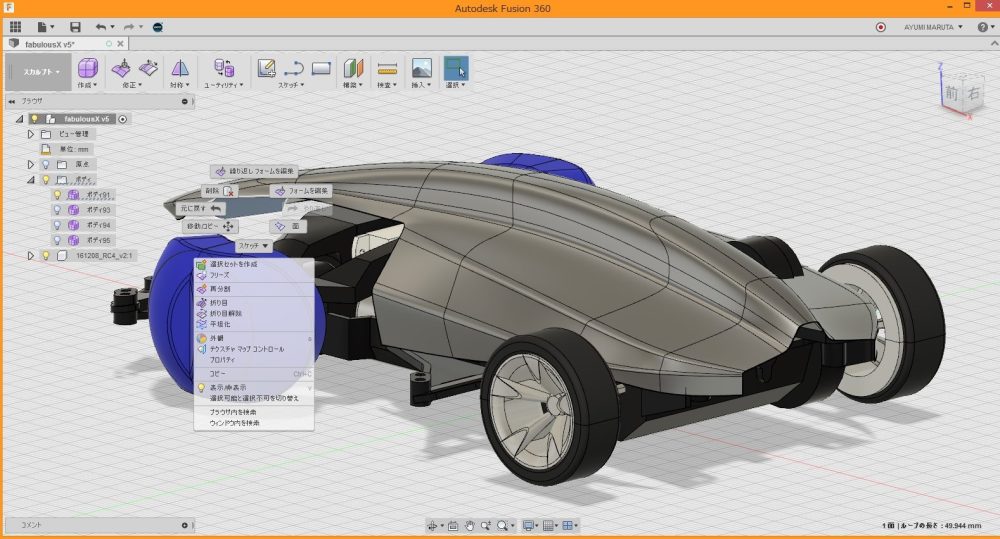Click the フォームを編集 marking menu button
The width and height of the screenshot is (1000, 539).
pos(301,190)
